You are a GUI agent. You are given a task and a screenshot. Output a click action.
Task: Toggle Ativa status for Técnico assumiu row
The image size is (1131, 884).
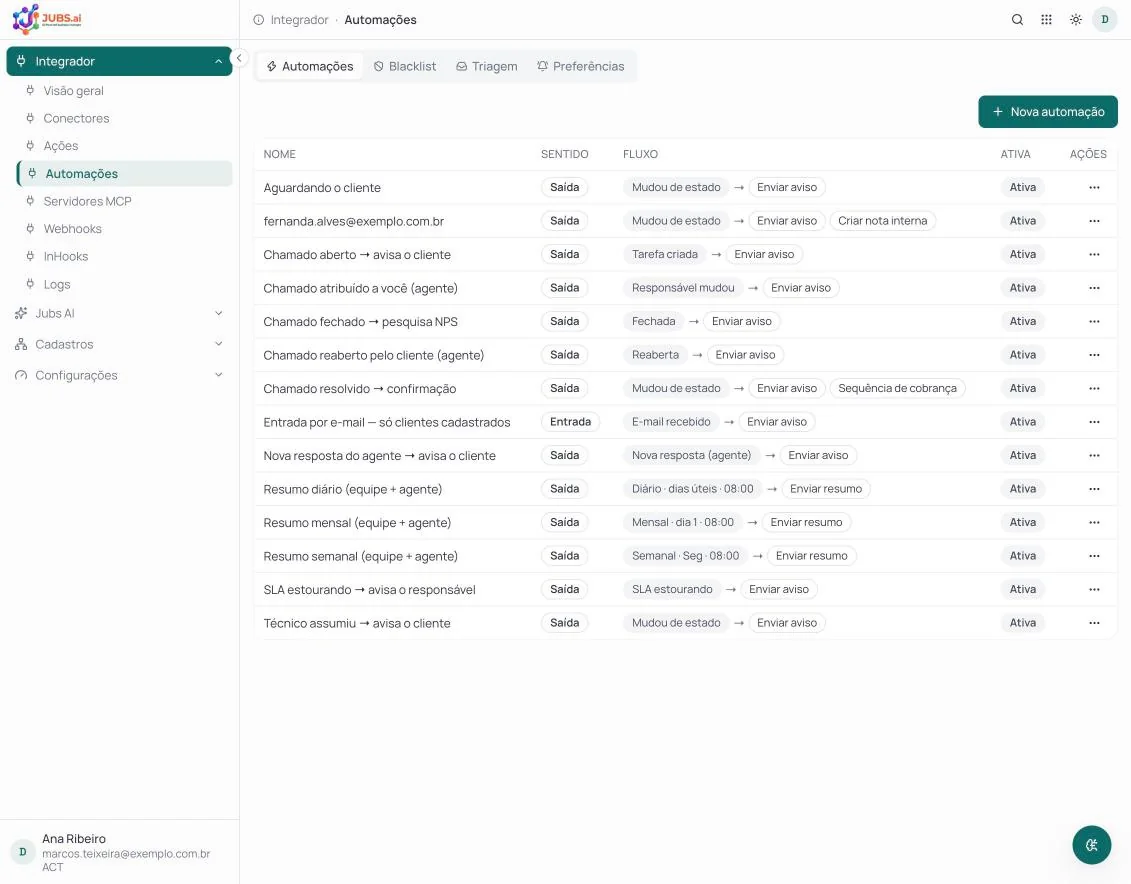1022,623
